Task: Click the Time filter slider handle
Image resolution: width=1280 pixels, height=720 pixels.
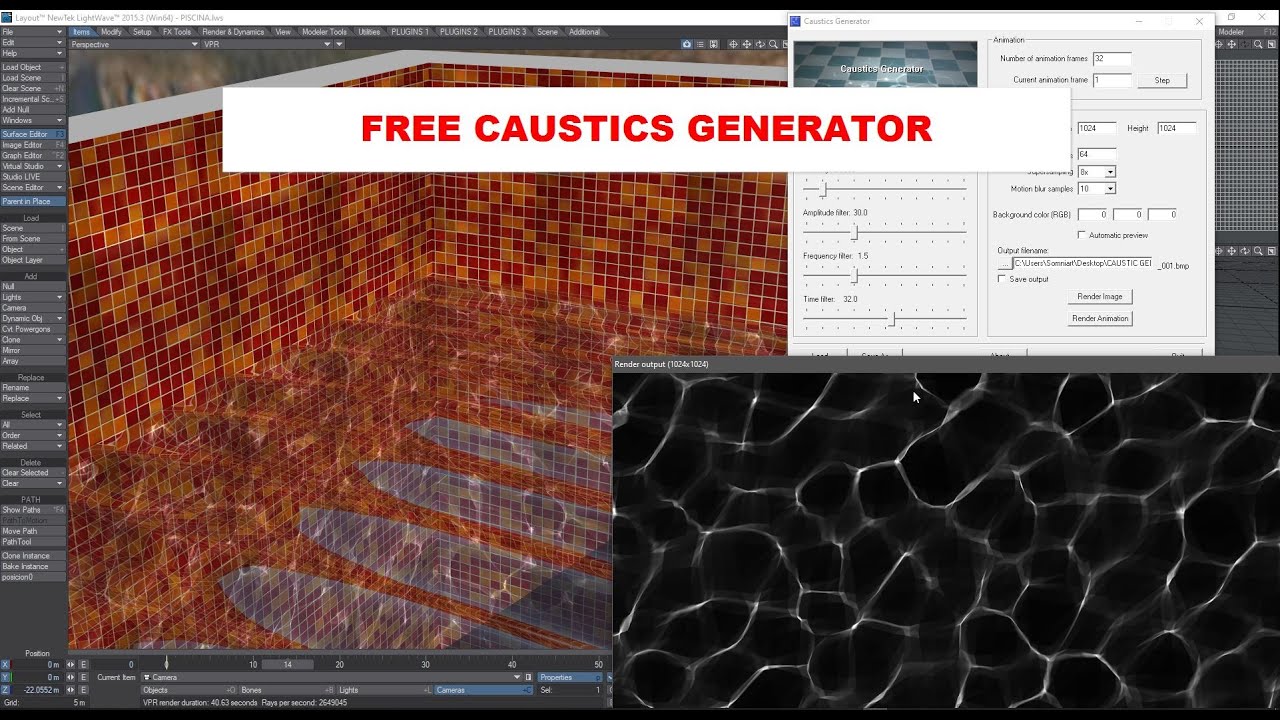Action: [x=893, y=319]
